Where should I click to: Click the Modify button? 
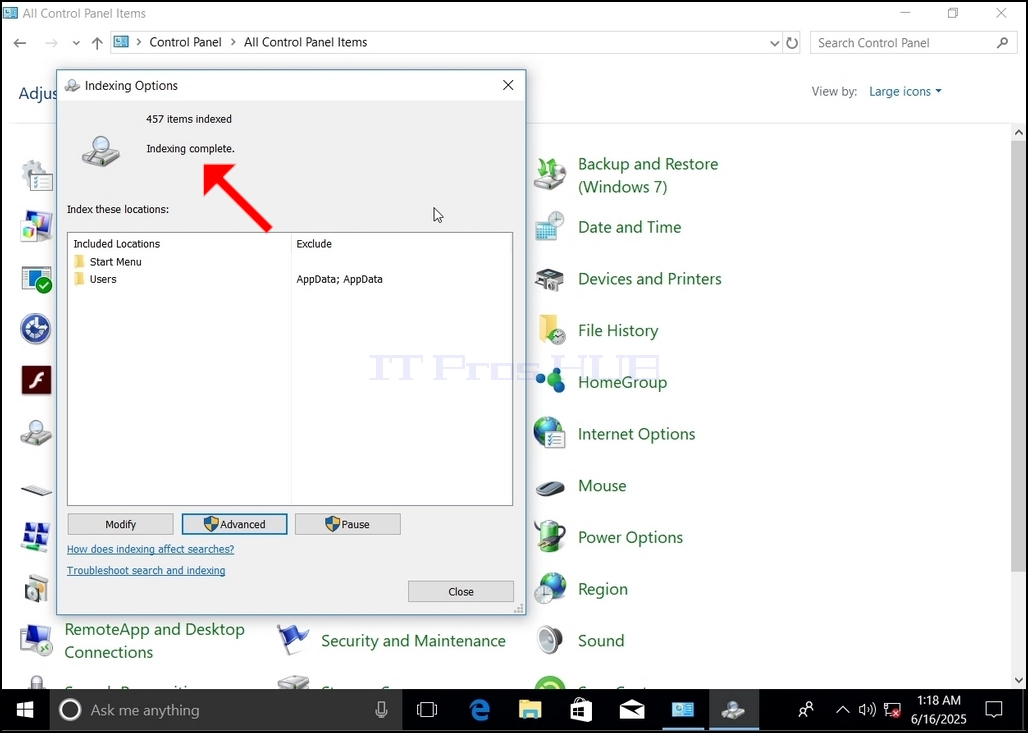(121, 525)
